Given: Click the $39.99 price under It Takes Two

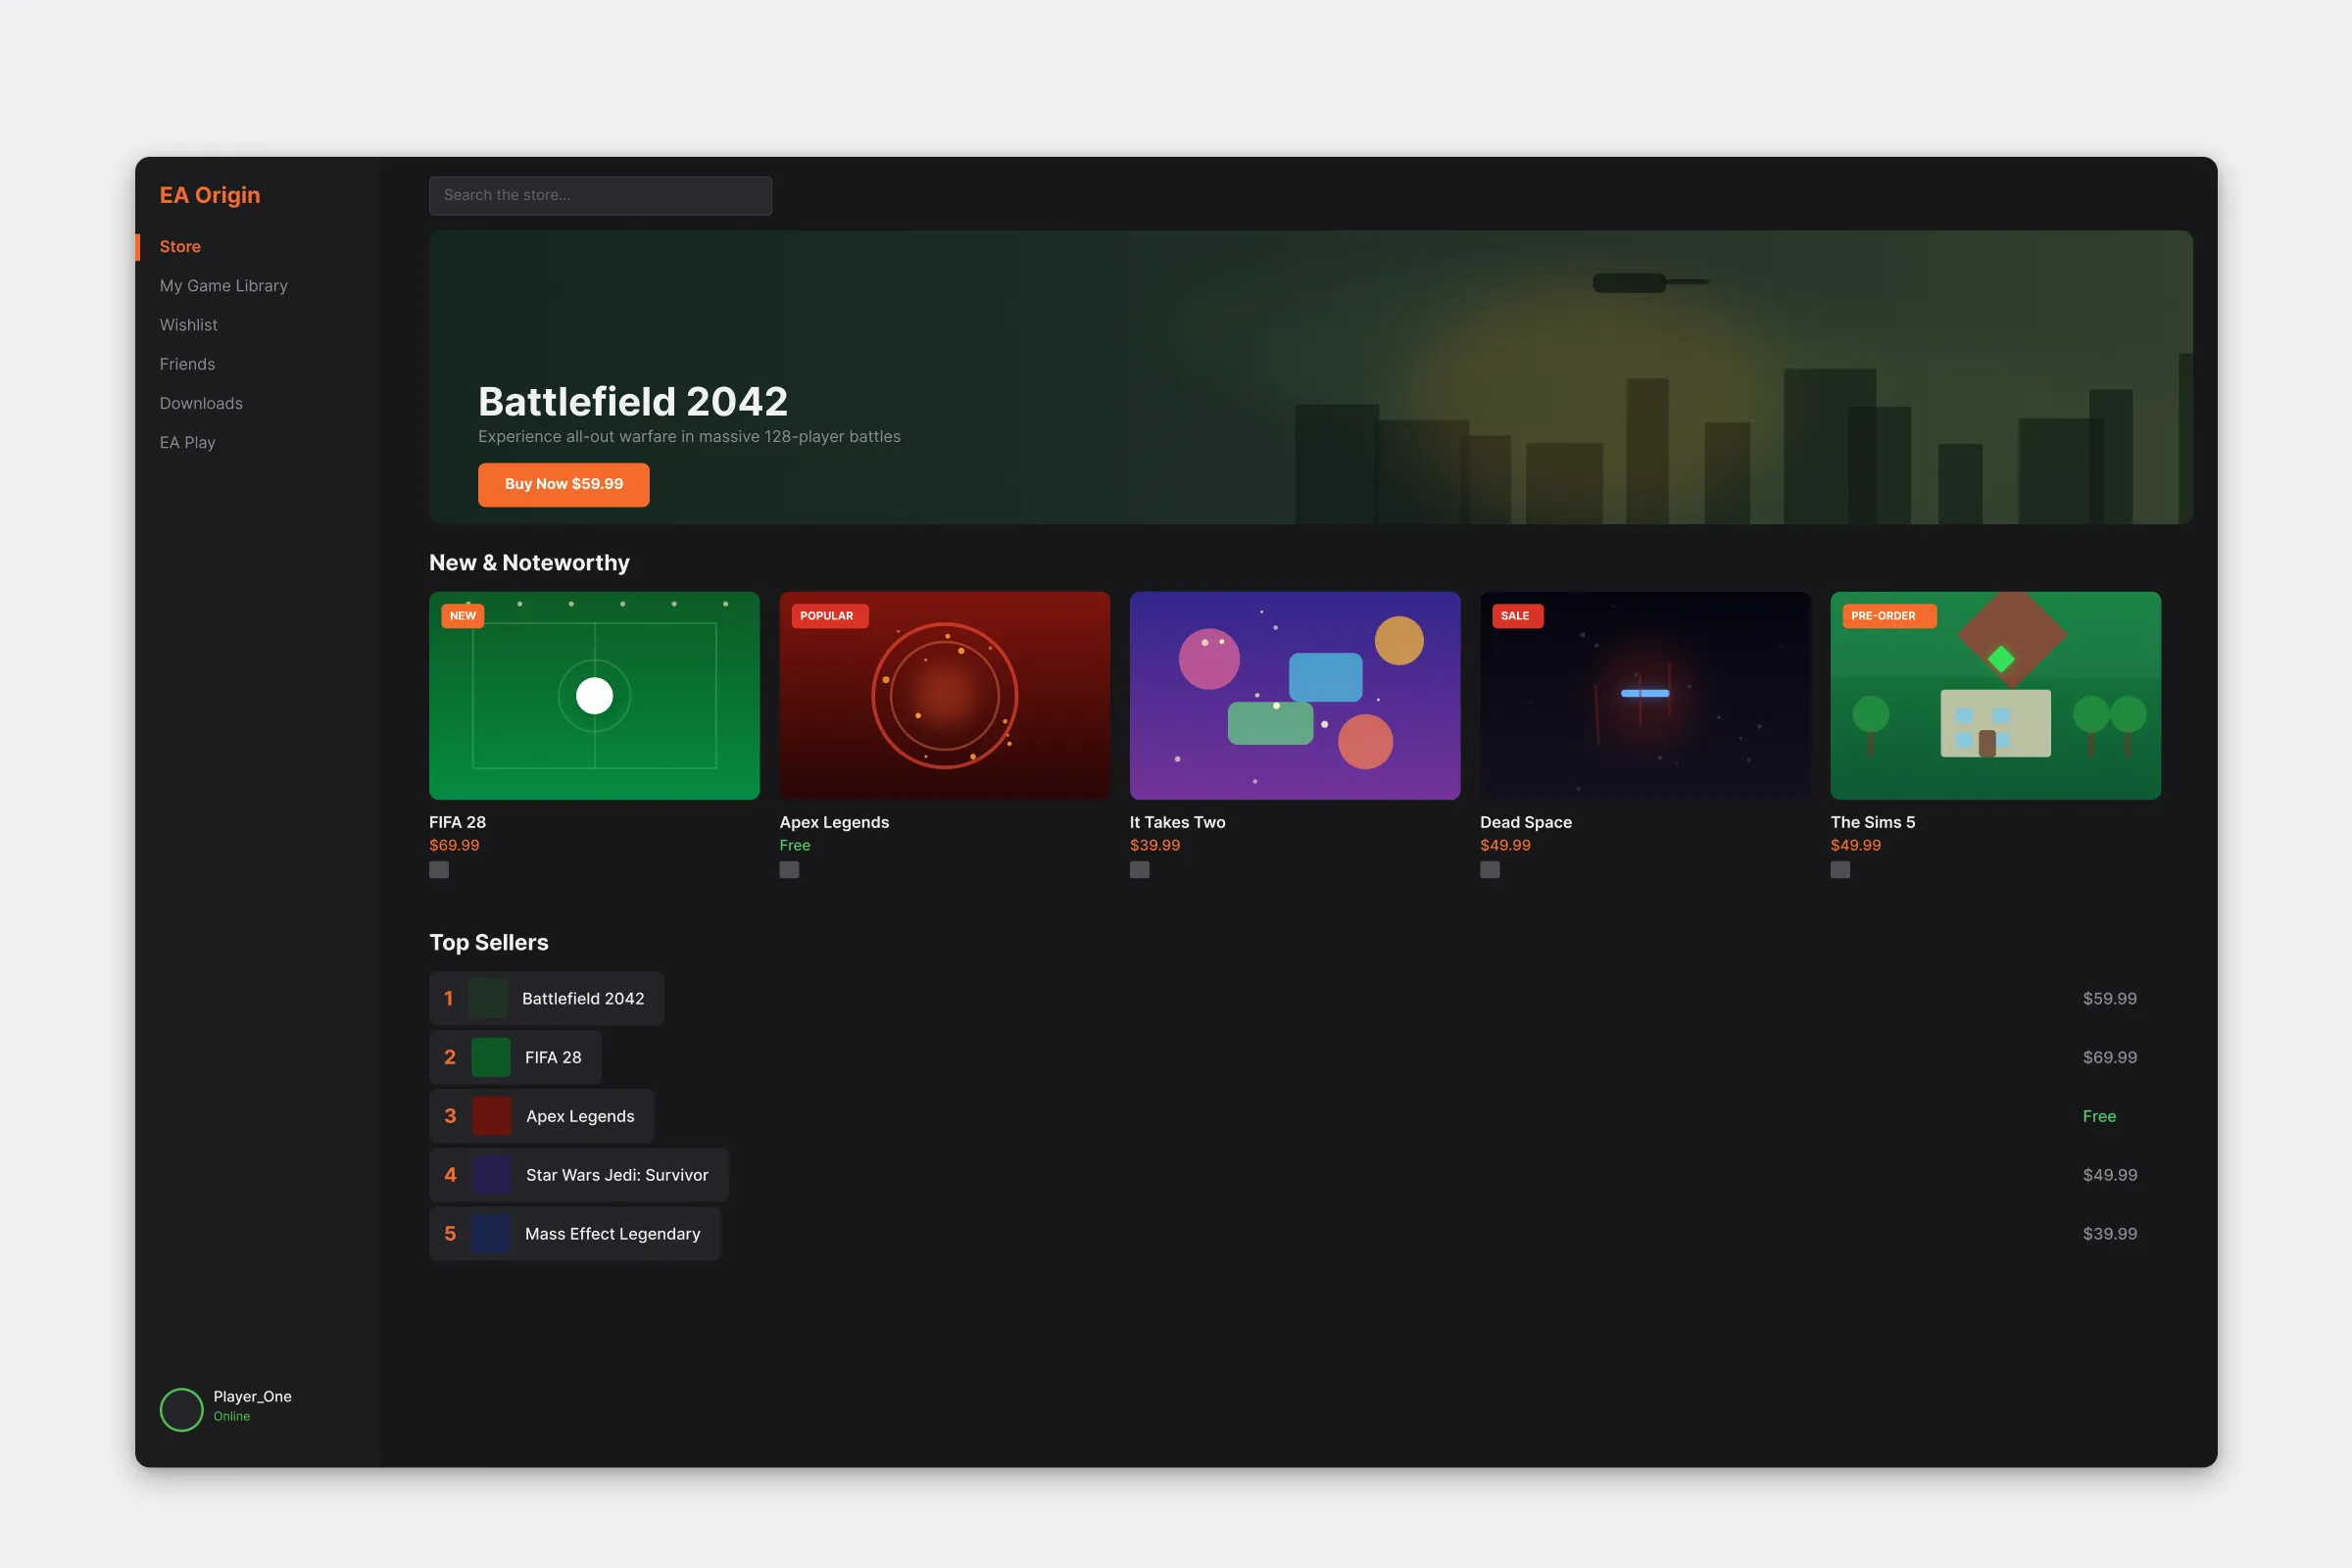Looking at the screenshot, I should [x=1155, y=845].
